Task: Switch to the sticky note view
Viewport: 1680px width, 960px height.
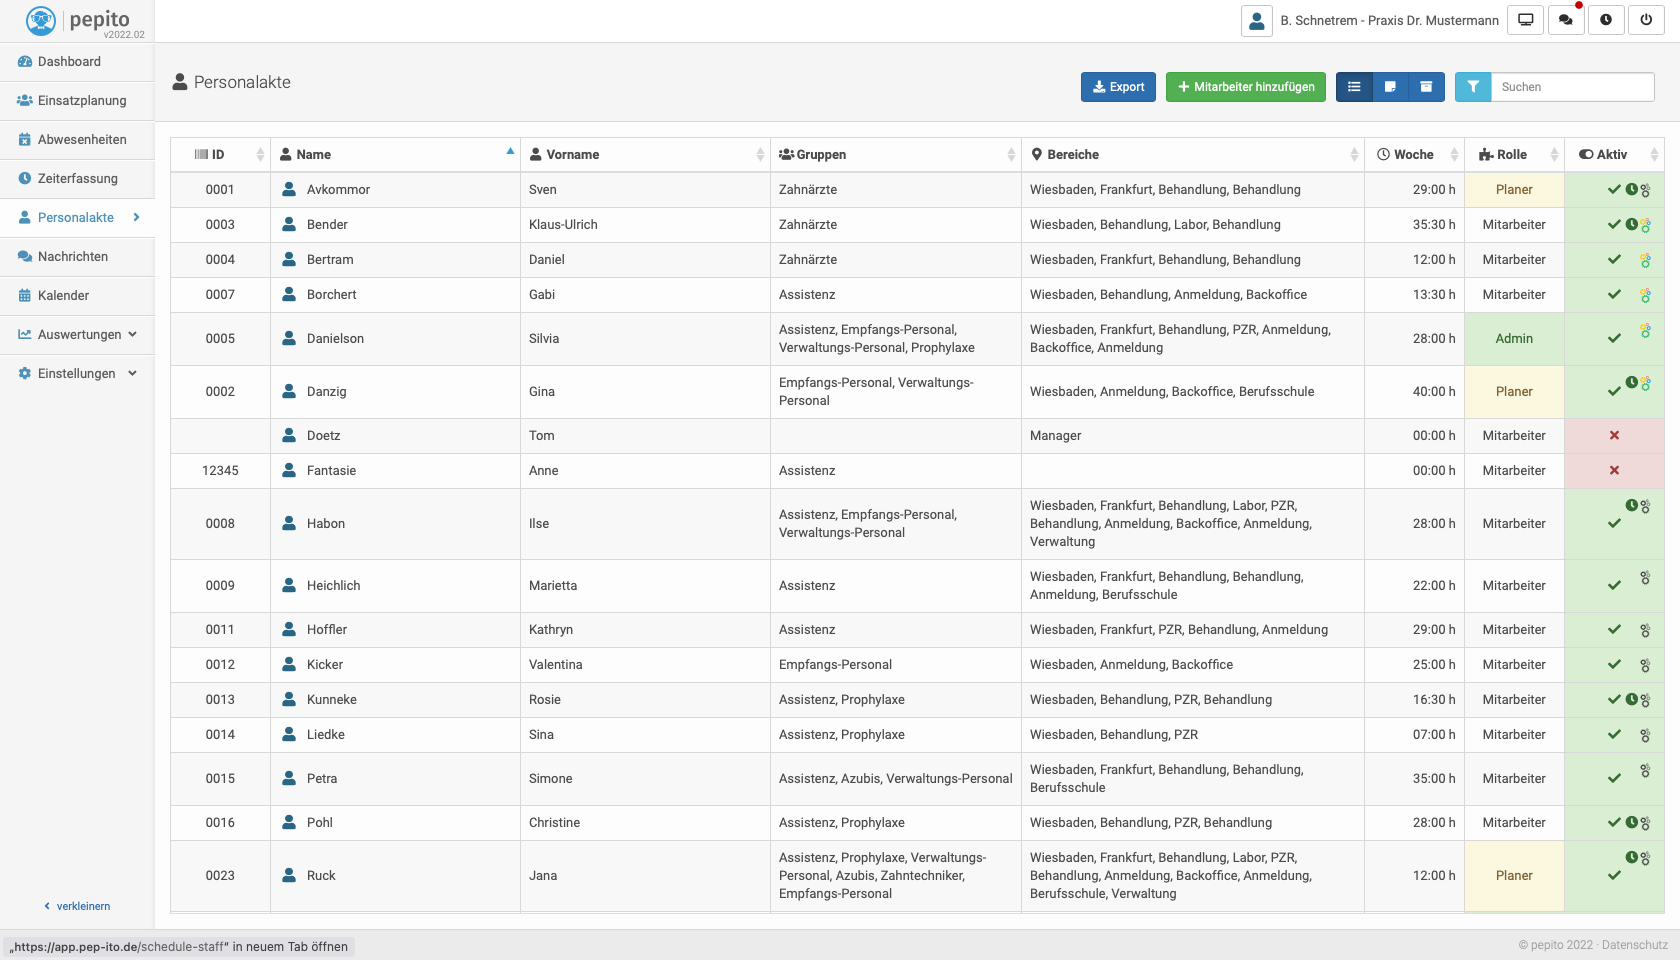Action: pyautogui.click(x=1390, y=87)
